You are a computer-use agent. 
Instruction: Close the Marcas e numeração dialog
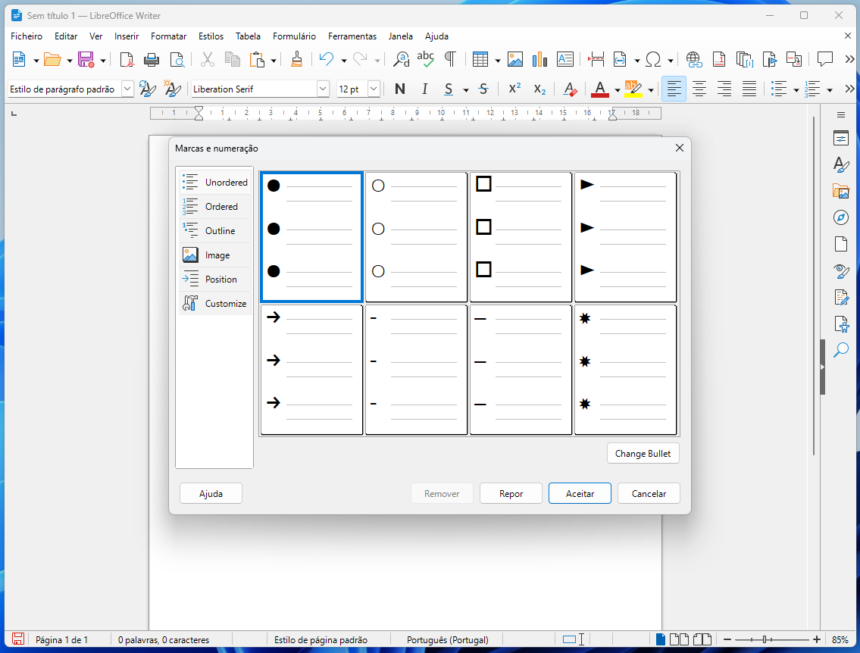point(680,148)
